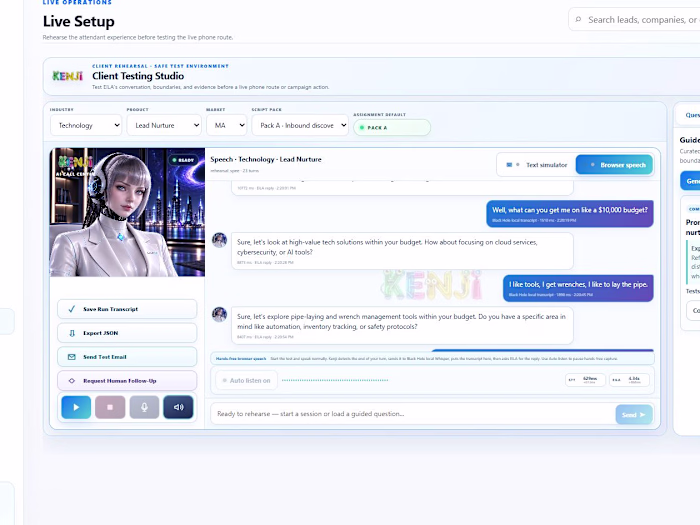Click Request Human Follow-Up
The image size is (700, 525).
[x=127, y=381]
